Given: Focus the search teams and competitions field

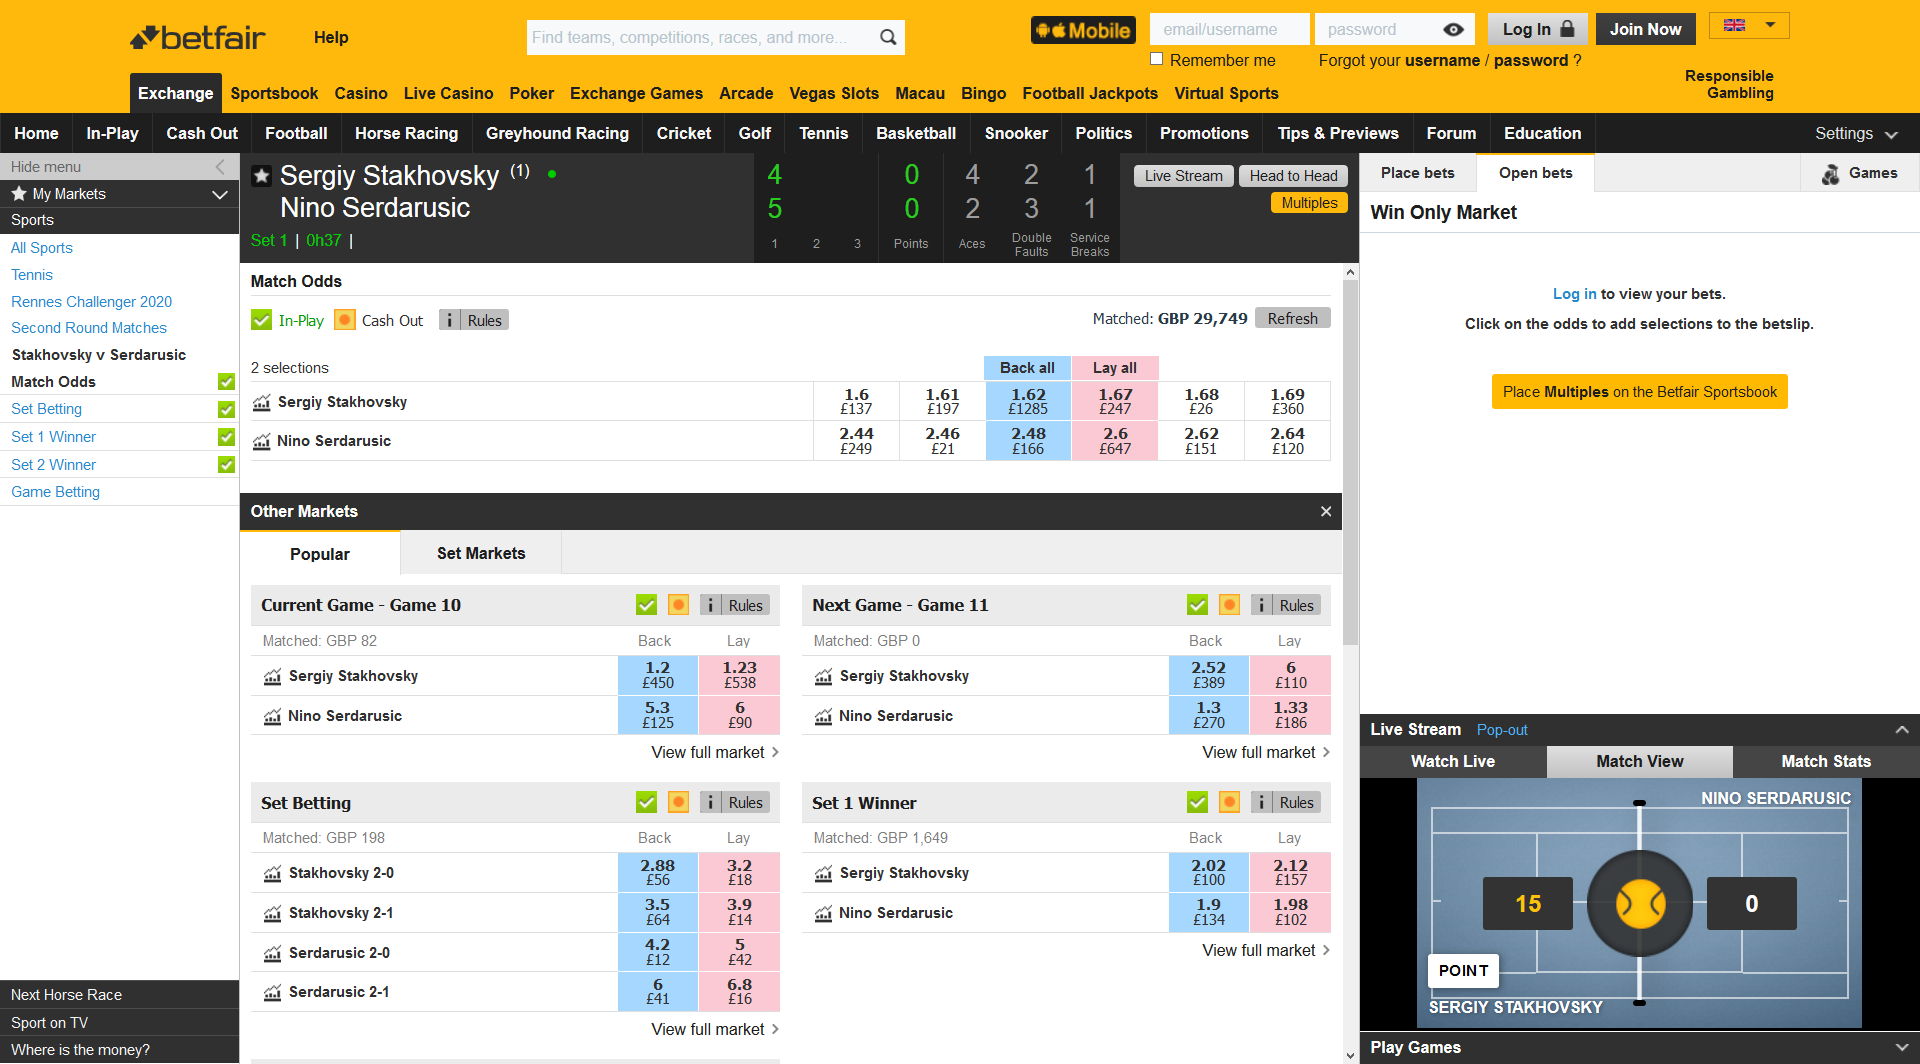Looking at the screenshot, I should pos(700,37).
